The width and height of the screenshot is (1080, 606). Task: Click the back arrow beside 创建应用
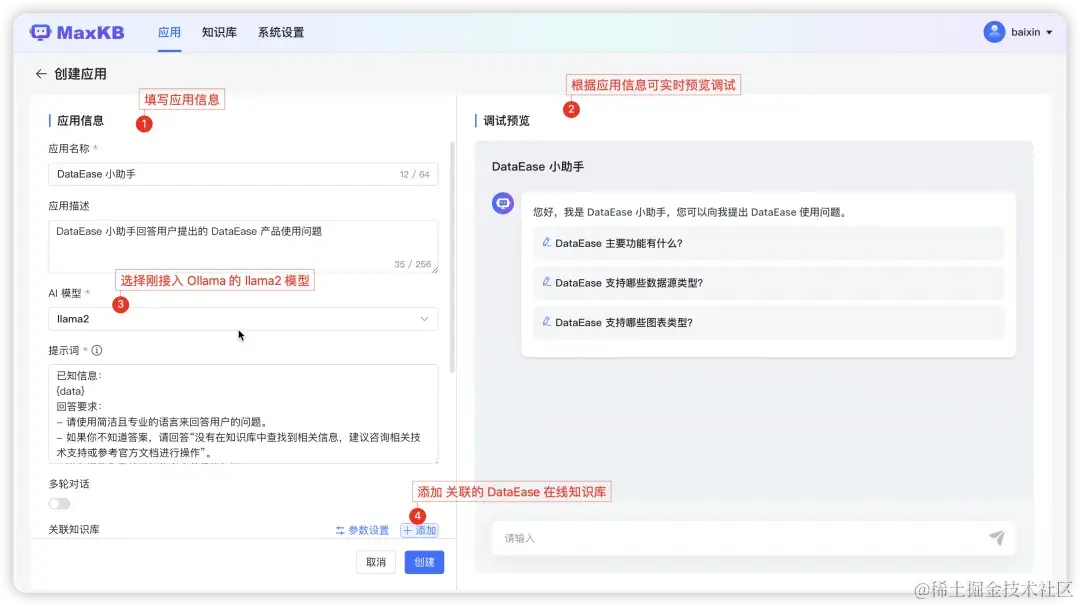pyautogui.click(x=41, y=74)
